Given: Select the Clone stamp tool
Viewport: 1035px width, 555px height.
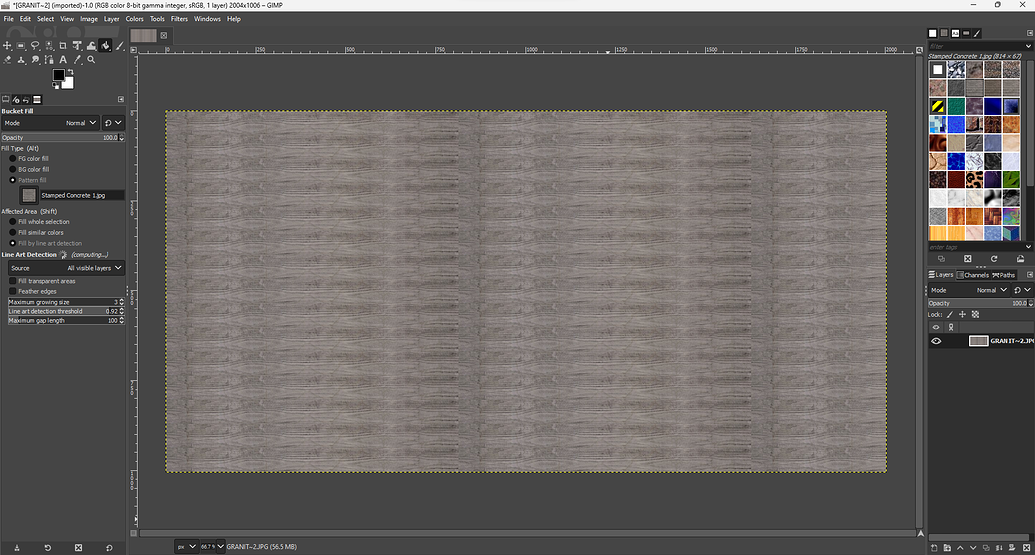Looking at the screenshot, I should tap(21, 59).
